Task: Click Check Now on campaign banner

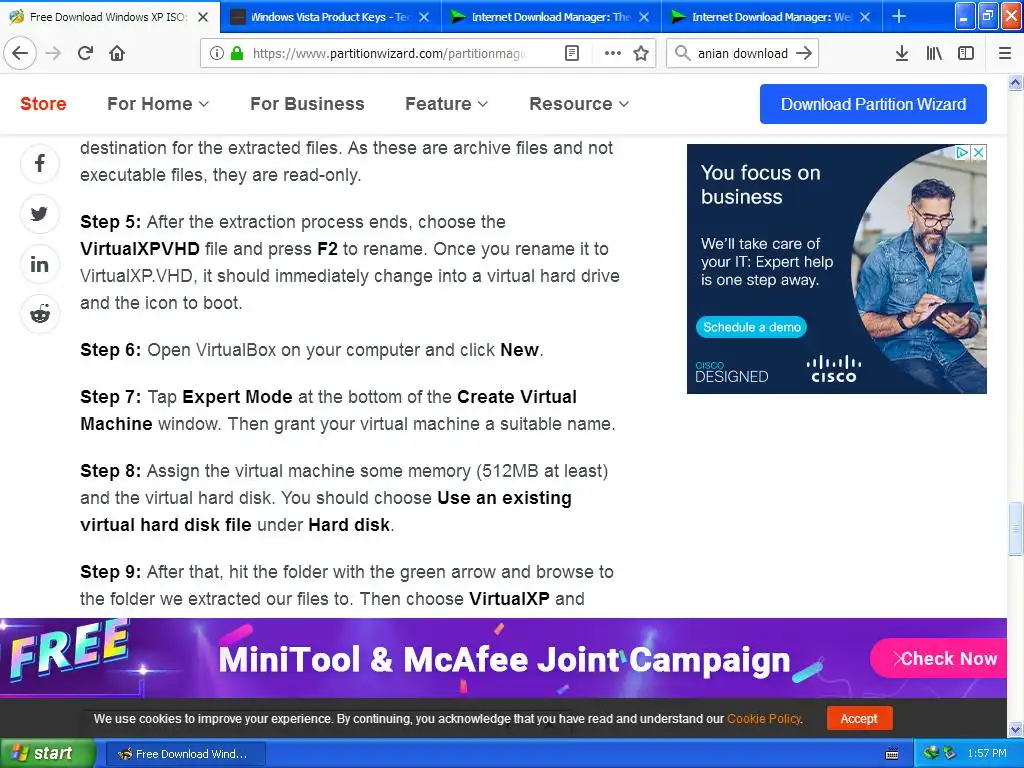Action: tap(939, 658)
